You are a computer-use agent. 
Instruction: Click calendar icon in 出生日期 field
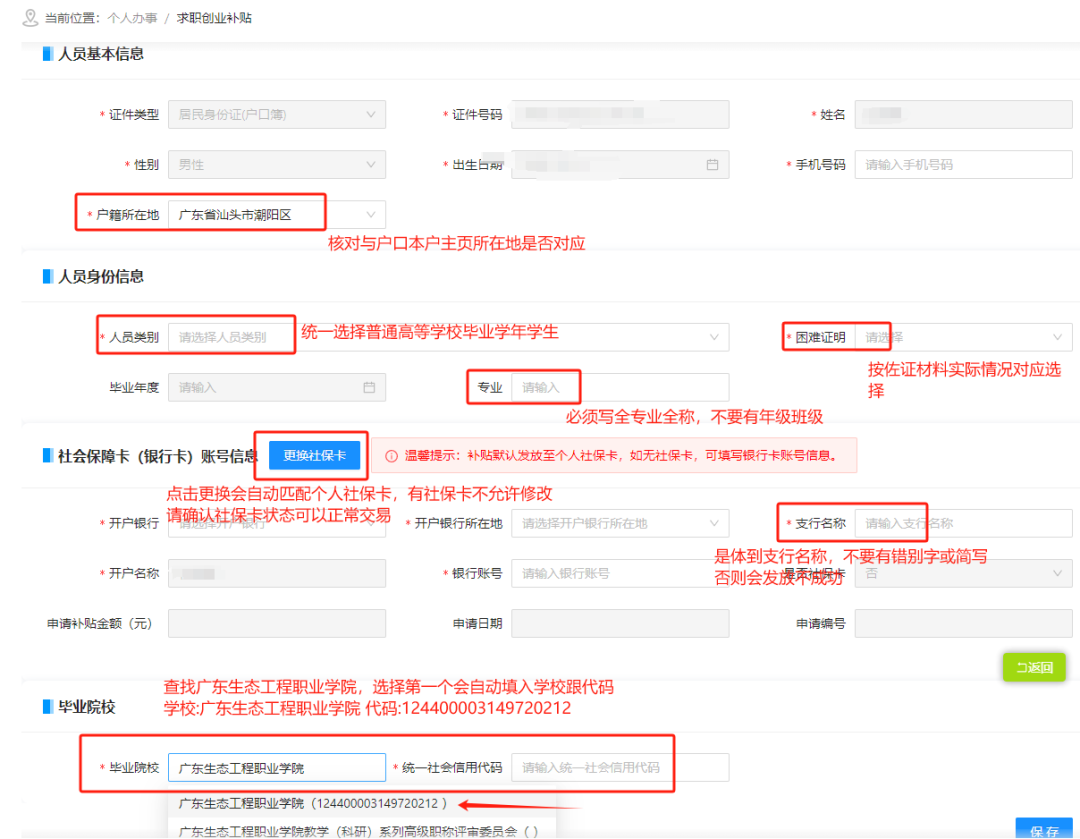[x=712, y=165]
